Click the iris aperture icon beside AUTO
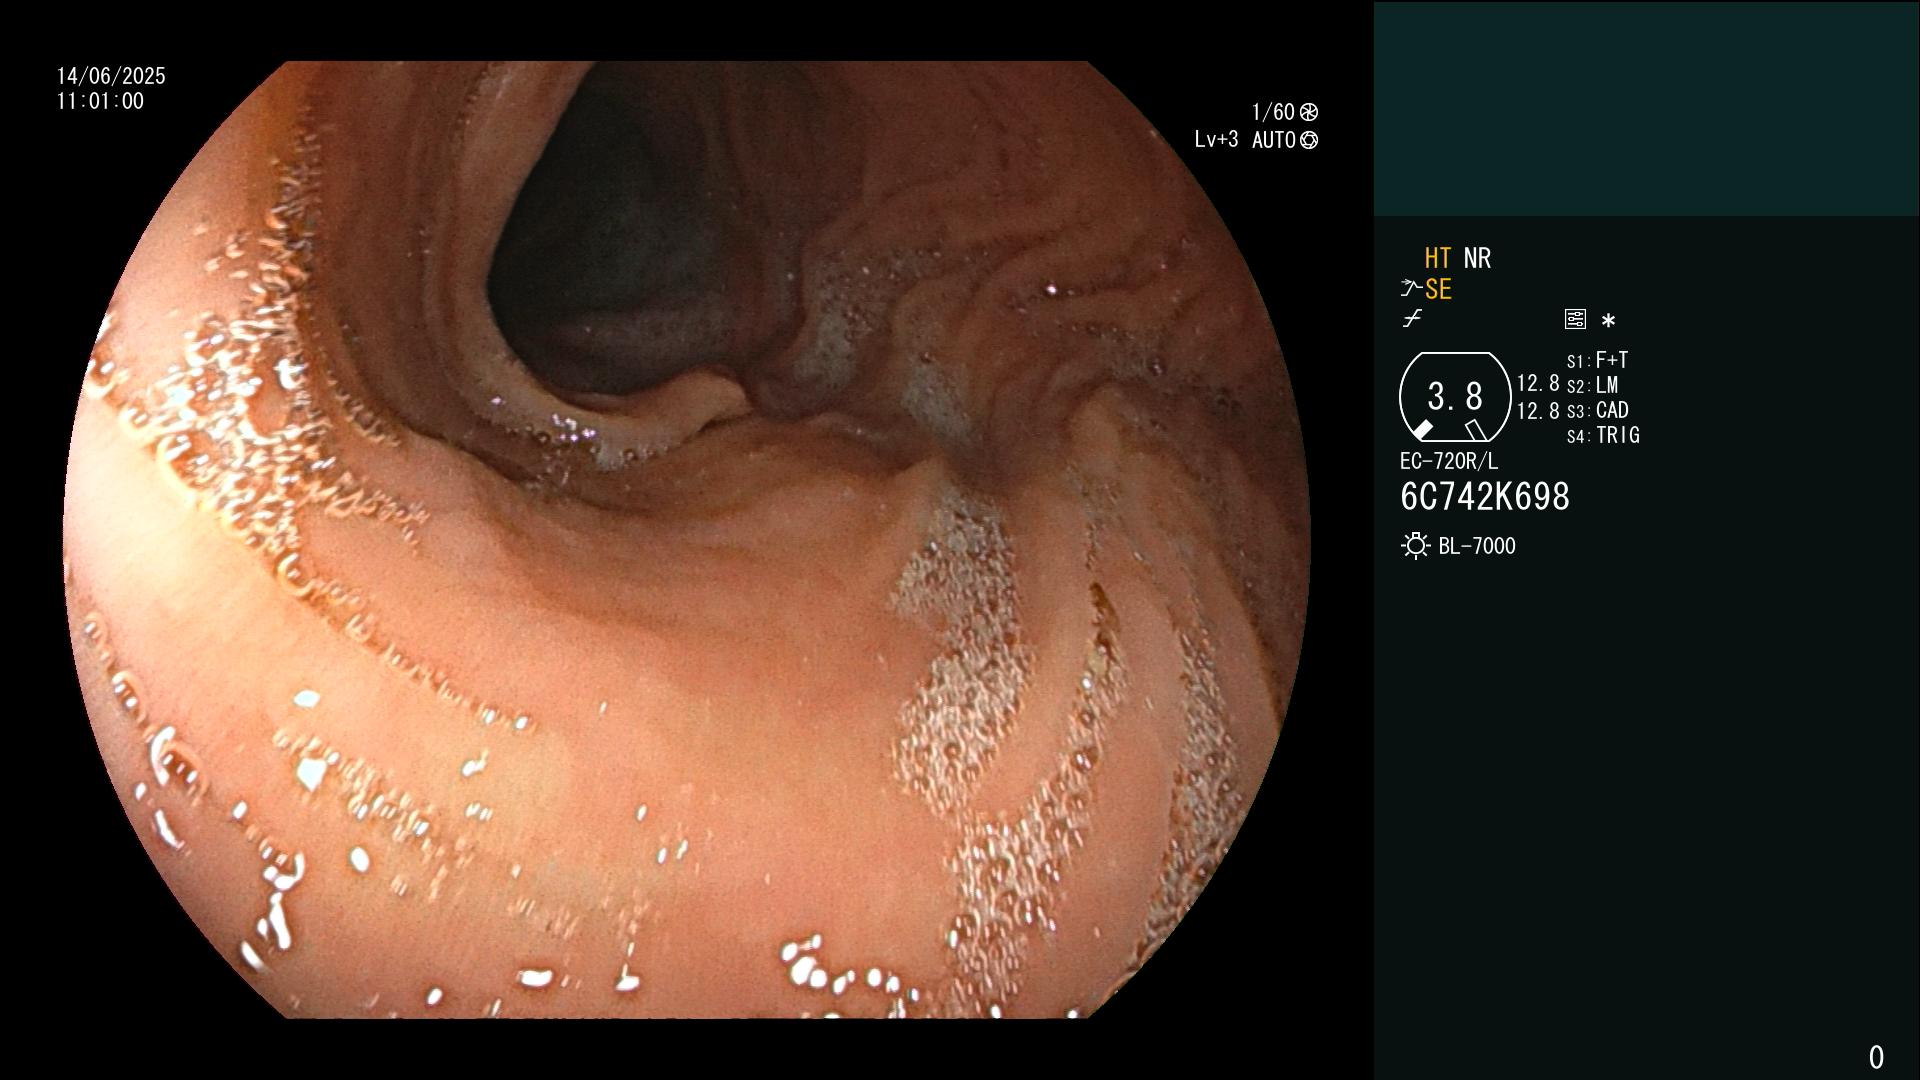Image resolution: width=1920 pixels, height=1080 pixels. (x=1309, y=140)
